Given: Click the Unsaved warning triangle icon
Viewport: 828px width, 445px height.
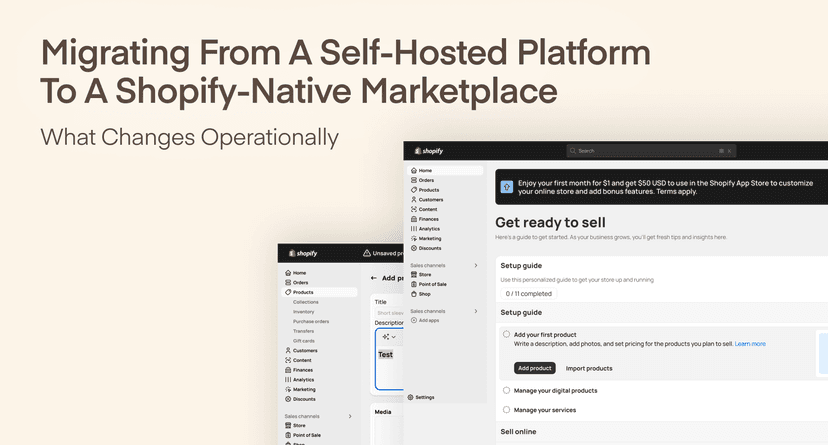Looking at the screenshot, I should point(367,253).
